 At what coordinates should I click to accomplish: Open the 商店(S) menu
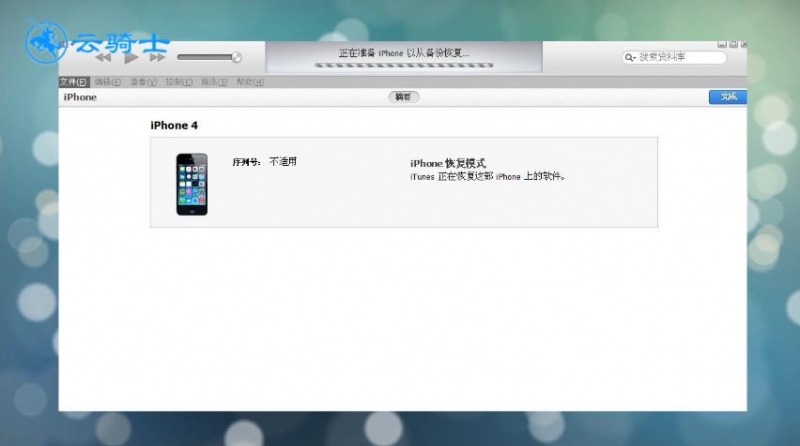(214, 82)
